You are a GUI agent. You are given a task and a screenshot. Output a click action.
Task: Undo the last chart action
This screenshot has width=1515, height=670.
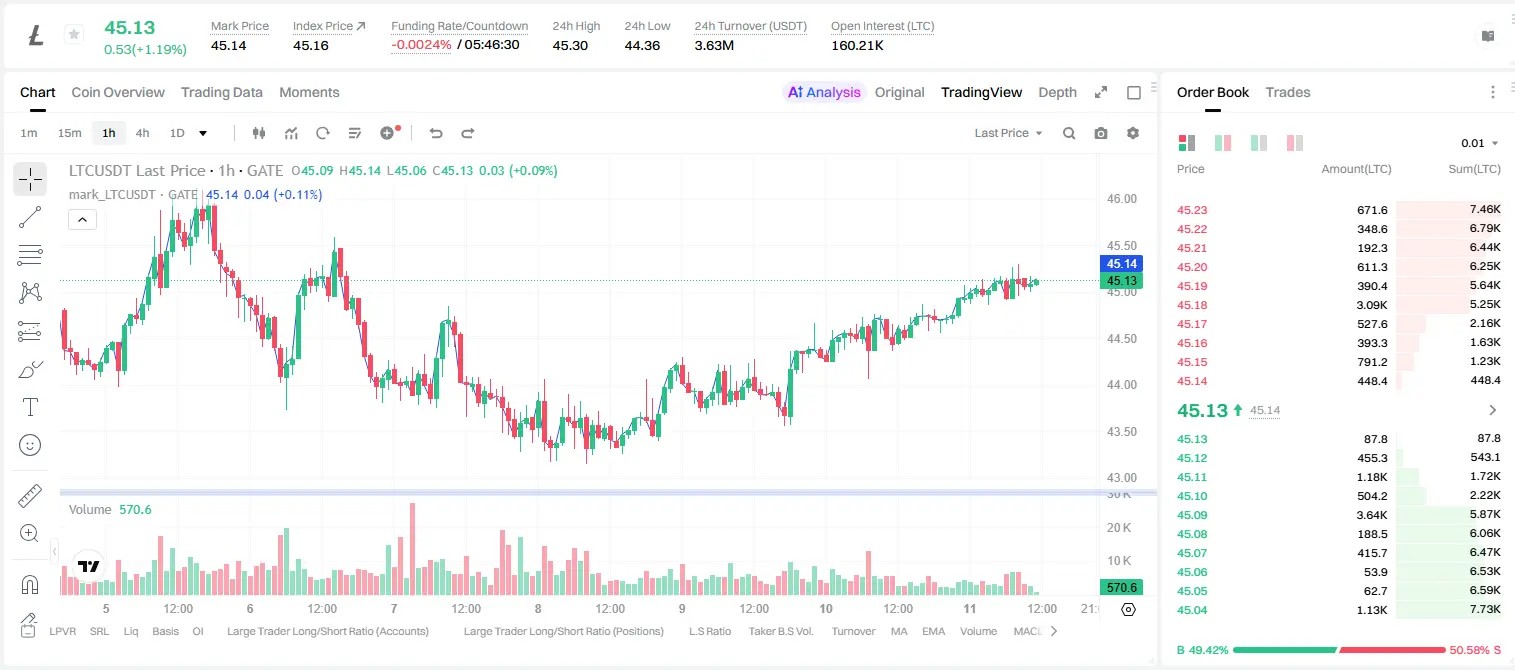[x=436, y=133]
